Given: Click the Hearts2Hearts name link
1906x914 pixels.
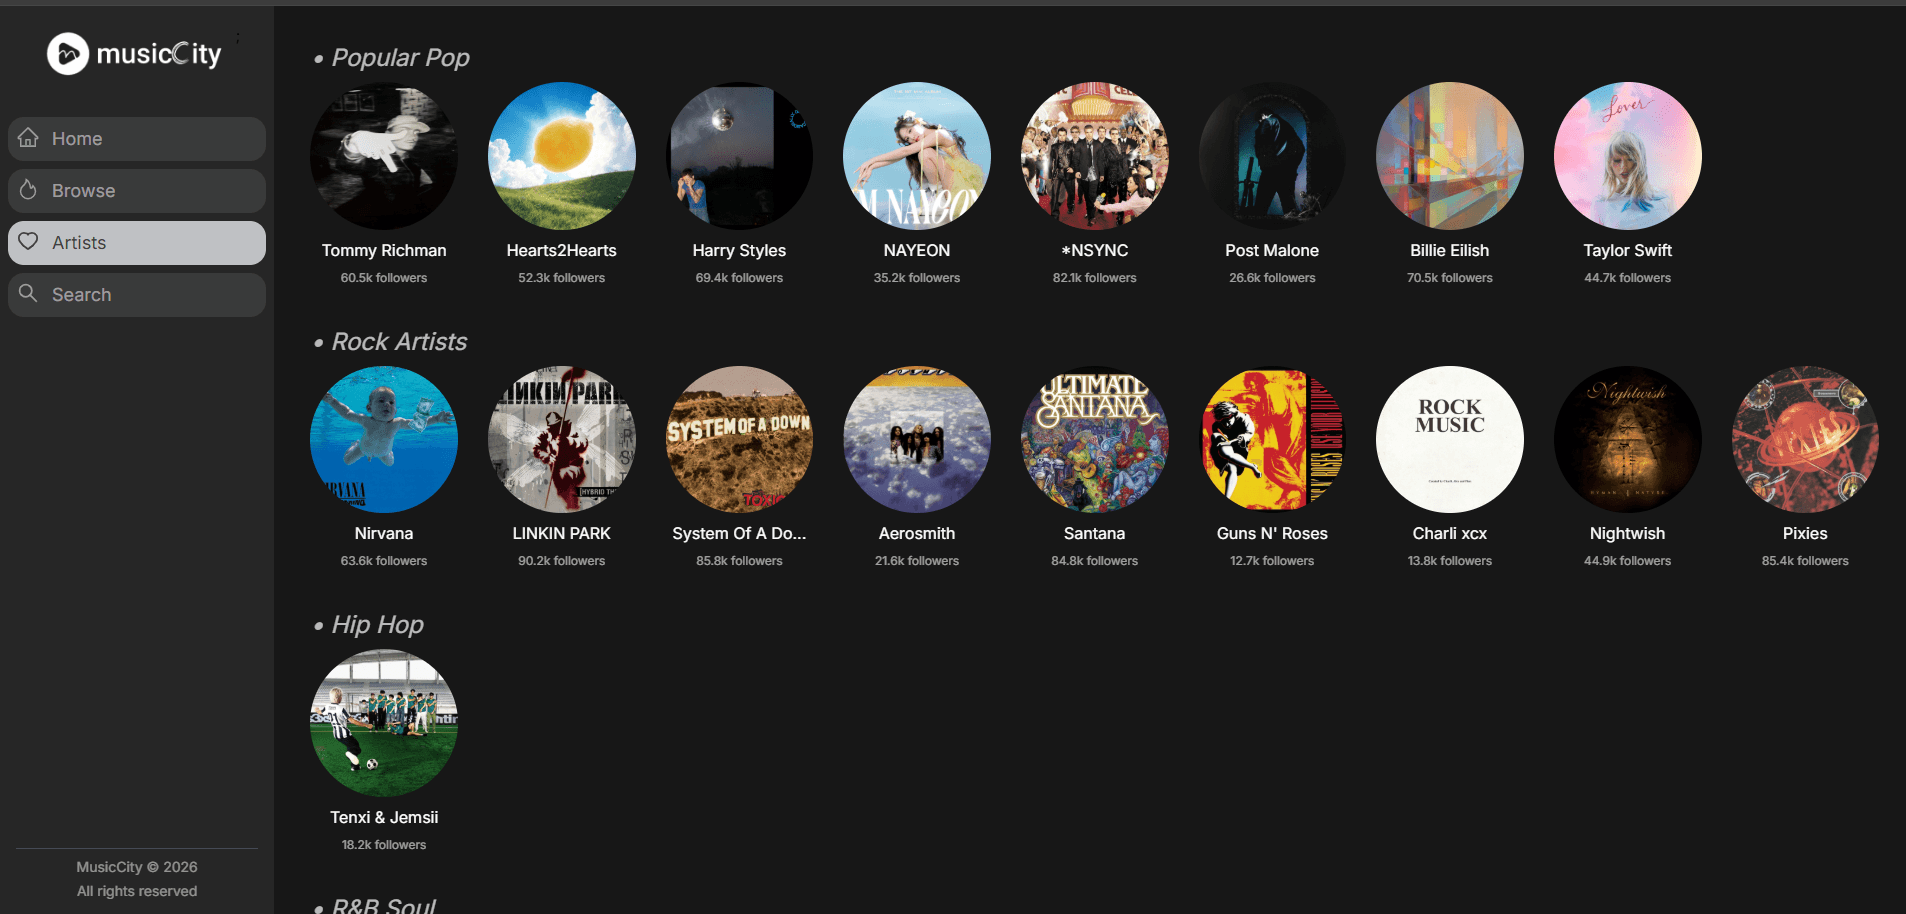Looking at the screenshot, I should pyautogui.click(x=562, y=250).
